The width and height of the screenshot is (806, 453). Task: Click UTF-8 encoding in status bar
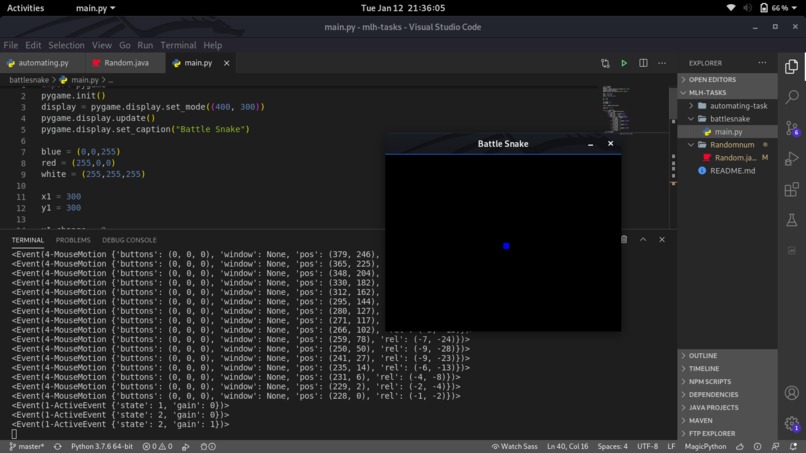coord(647,446)
